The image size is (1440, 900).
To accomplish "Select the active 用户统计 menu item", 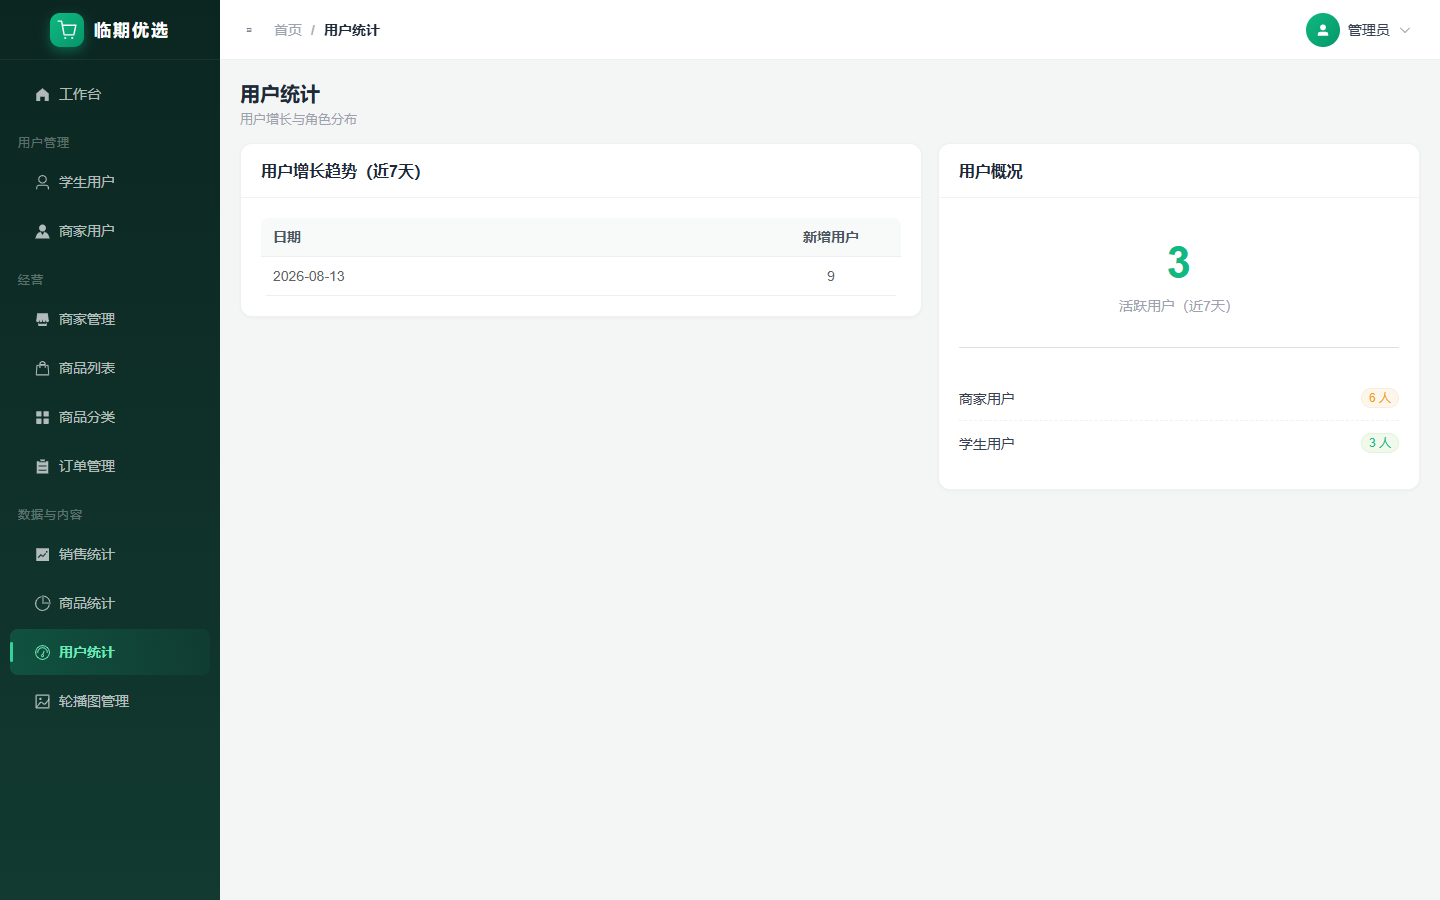I will click(110, 652).
